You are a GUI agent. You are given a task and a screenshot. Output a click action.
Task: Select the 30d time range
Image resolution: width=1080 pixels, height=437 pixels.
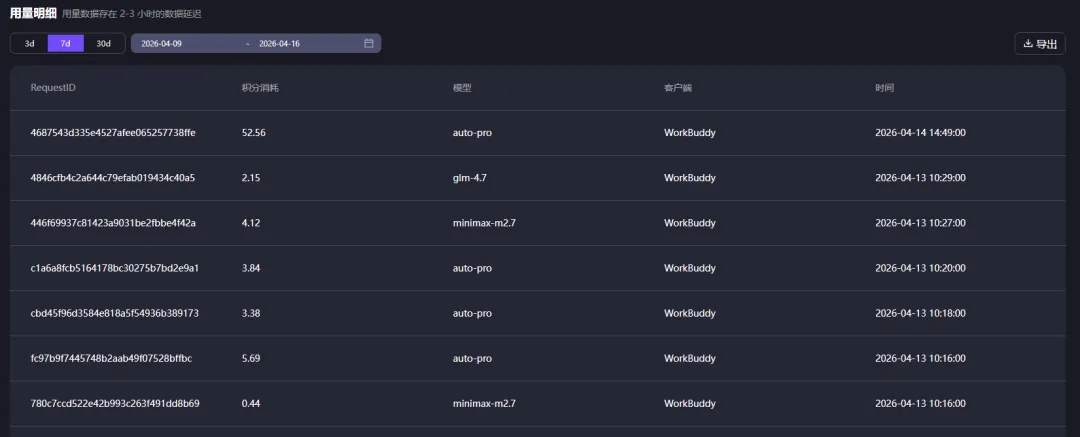tap(103, 44)
